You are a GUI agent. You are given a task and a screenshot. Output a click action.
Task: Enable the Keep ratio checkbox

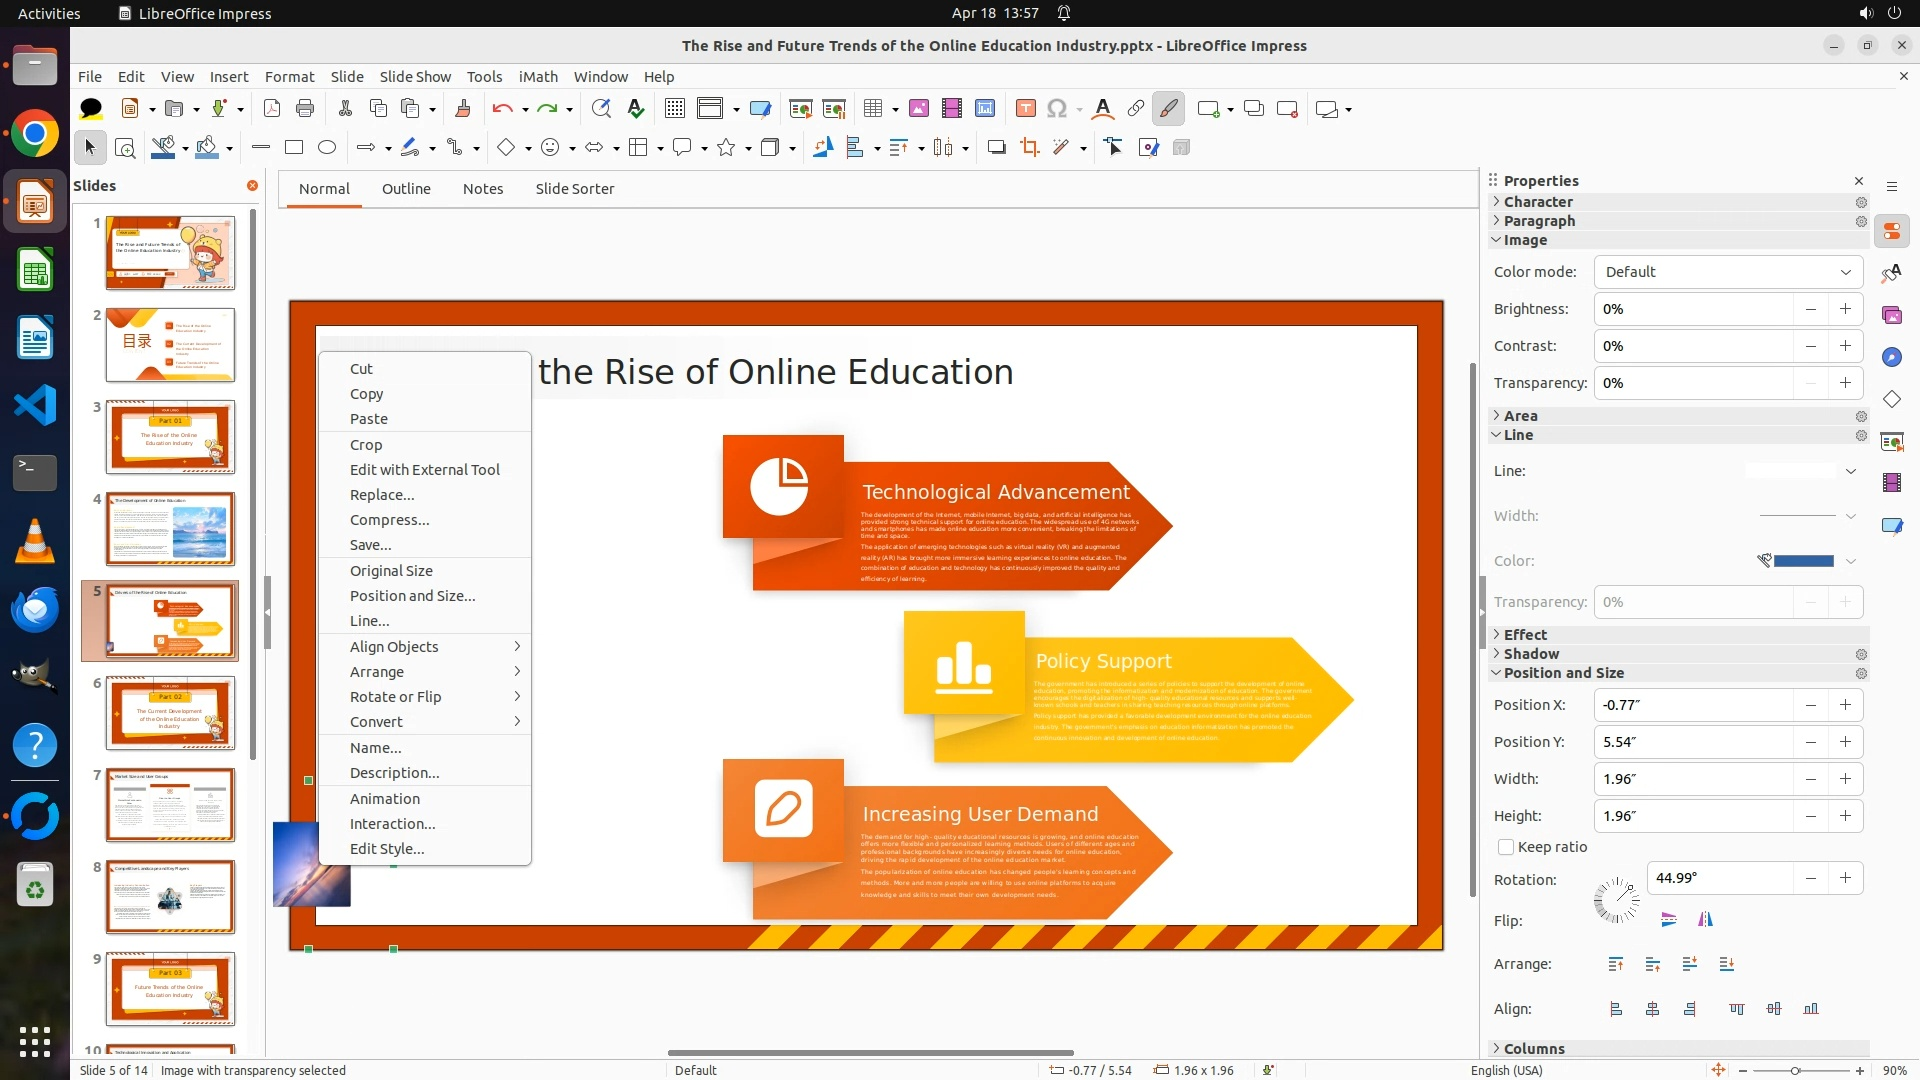tap(1506, 847)
